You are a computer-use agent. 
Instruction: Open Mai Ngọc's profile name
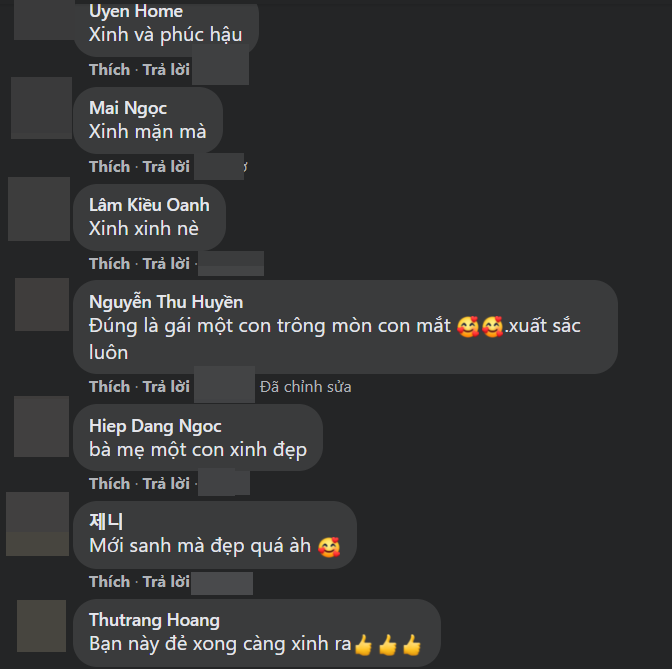[128, 108]
